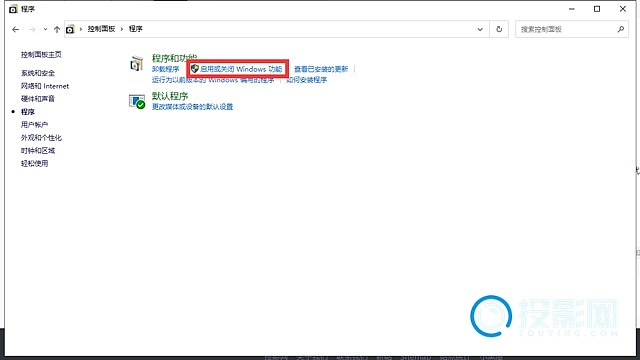This screenshot has height=360, width=640.
Task: Open 轻松使用 category
Action: pos(34,163)
